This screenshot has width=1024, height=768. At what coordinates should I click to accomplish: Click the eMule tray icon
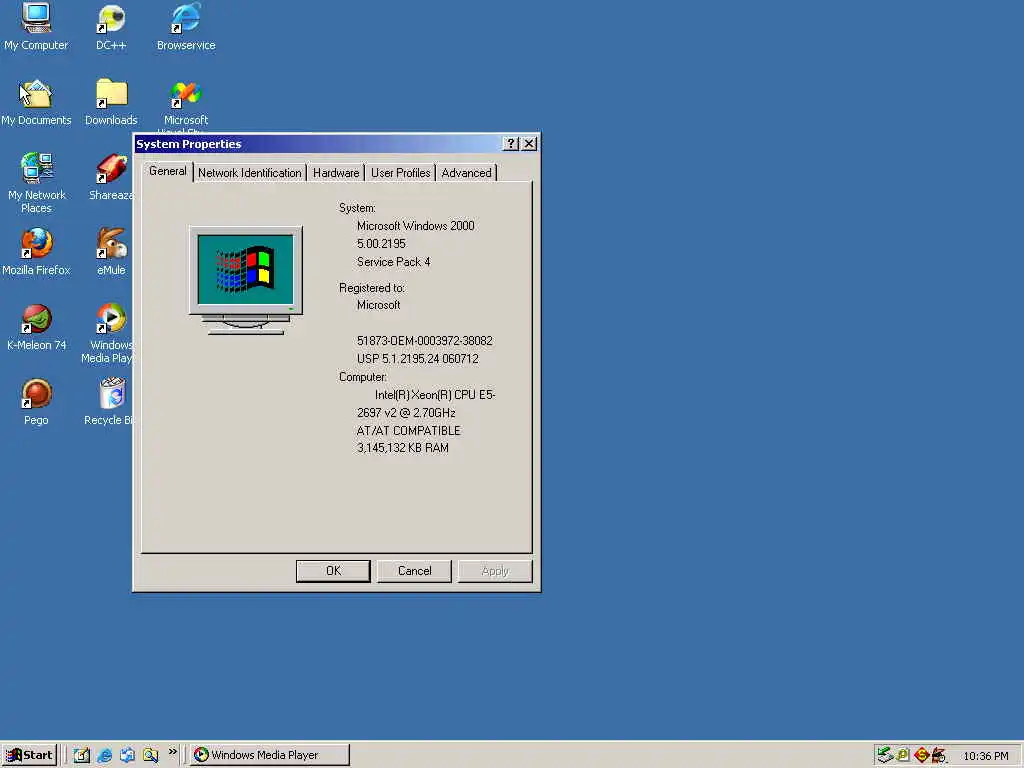pos(939,755)
